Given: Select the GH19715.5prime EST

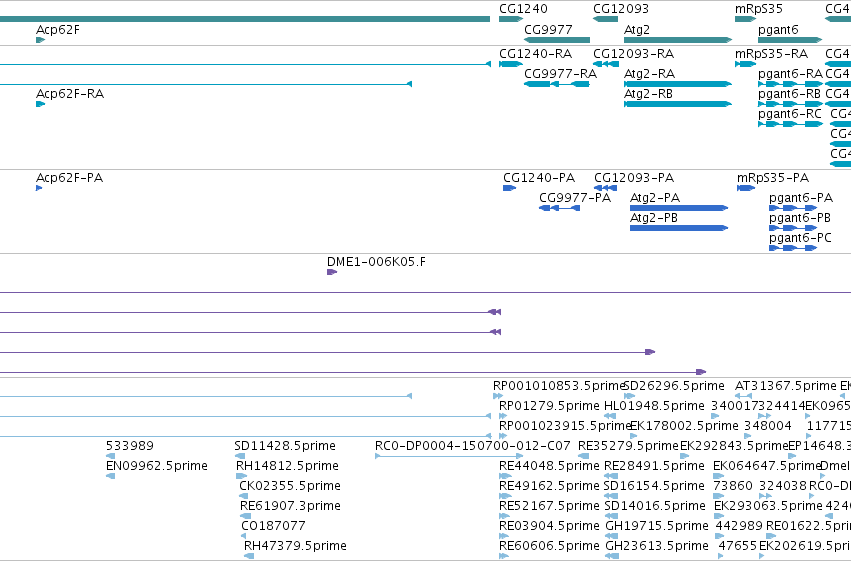Looking at the screenshot, I should pyautogui.click(x=612, y=537).
